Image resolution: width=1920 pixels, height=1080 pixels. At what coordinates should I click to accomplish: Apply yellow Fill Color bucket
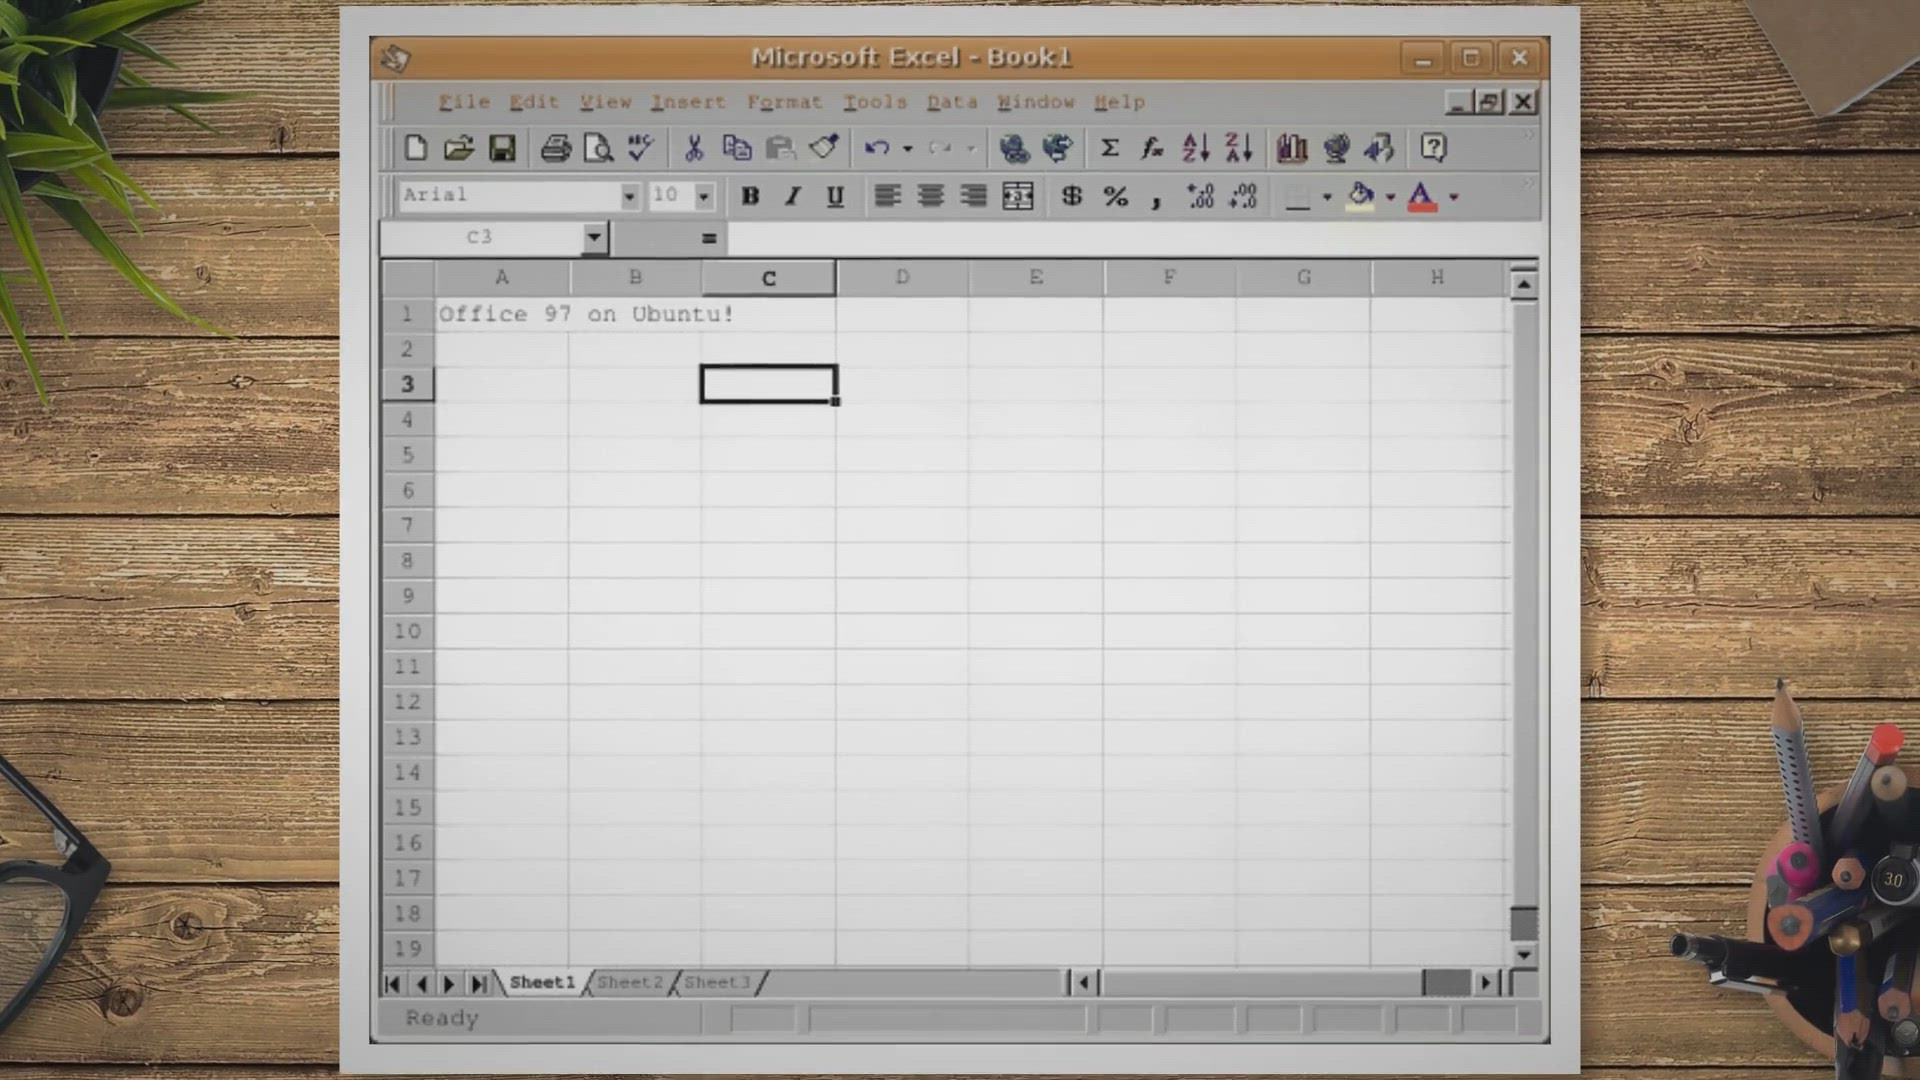(1361, 196)
